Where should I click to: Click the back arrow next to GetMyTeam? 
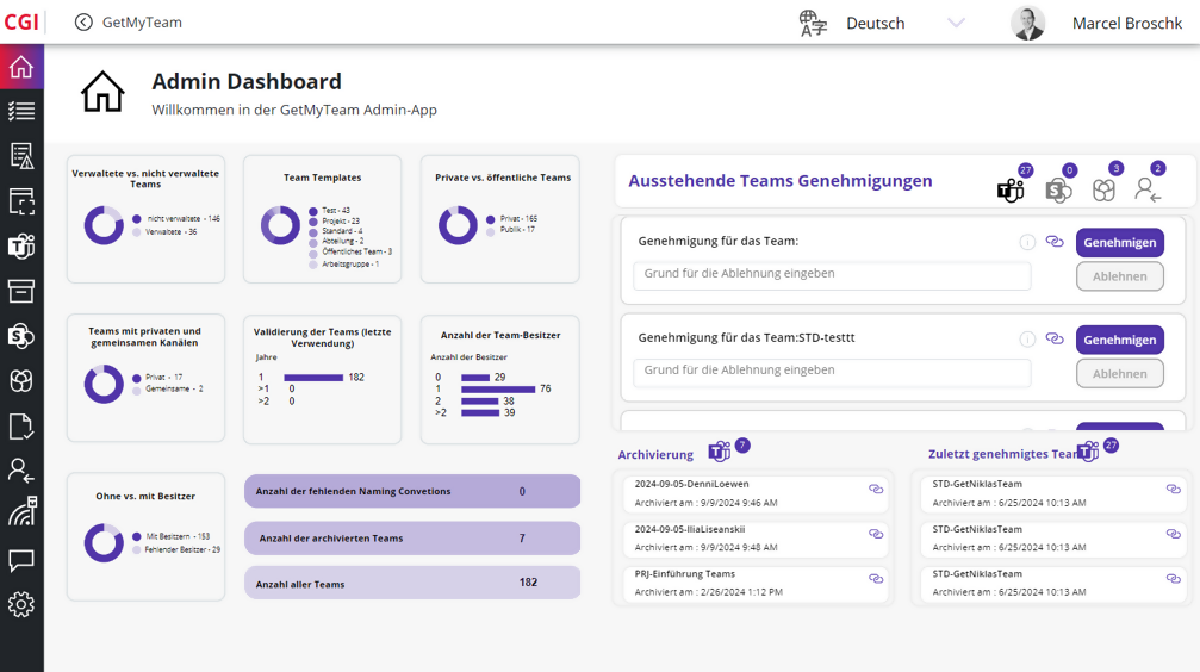84,22
